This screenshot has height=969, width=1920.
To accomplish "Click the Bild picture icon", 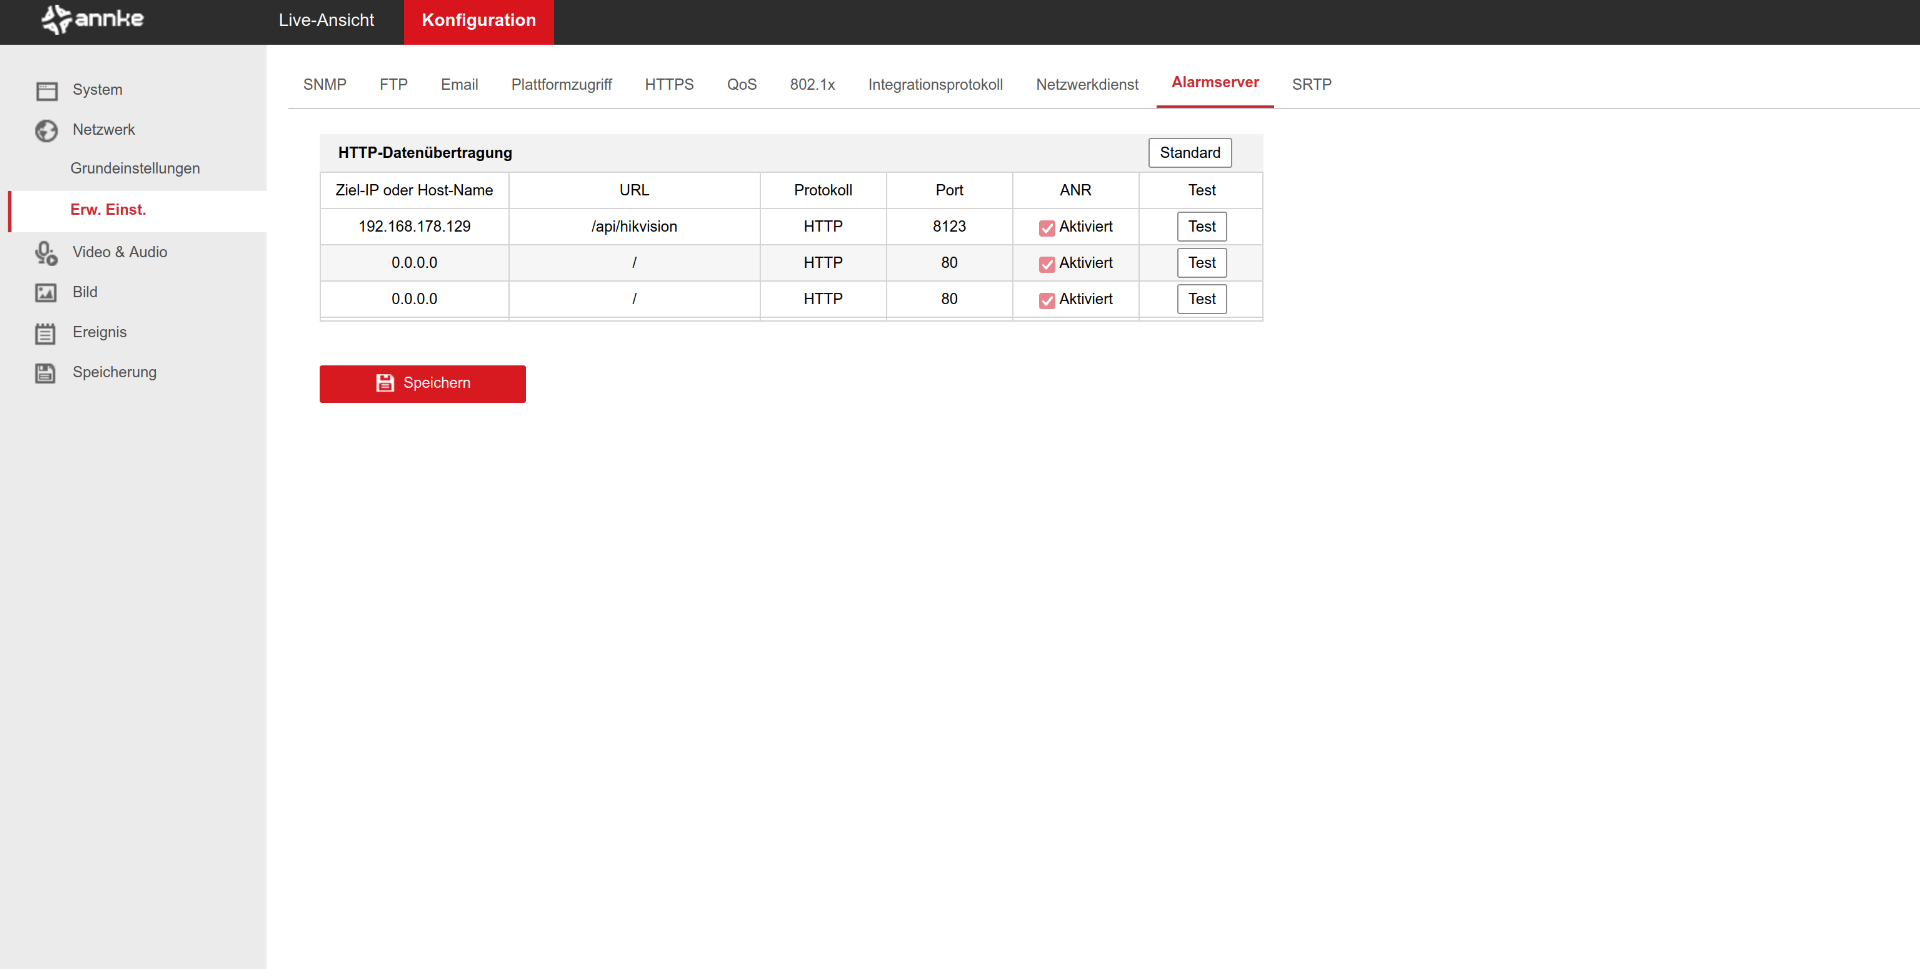I will 46,293.
